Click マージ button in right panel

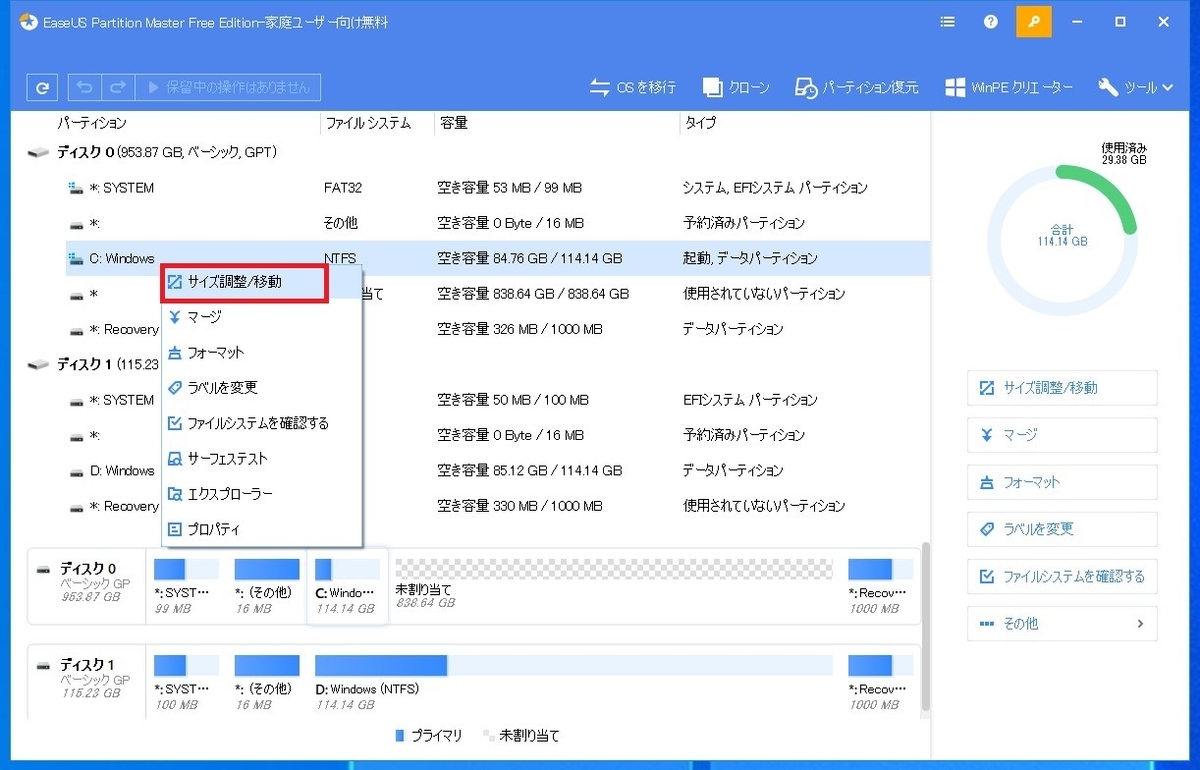point(1062,435)
